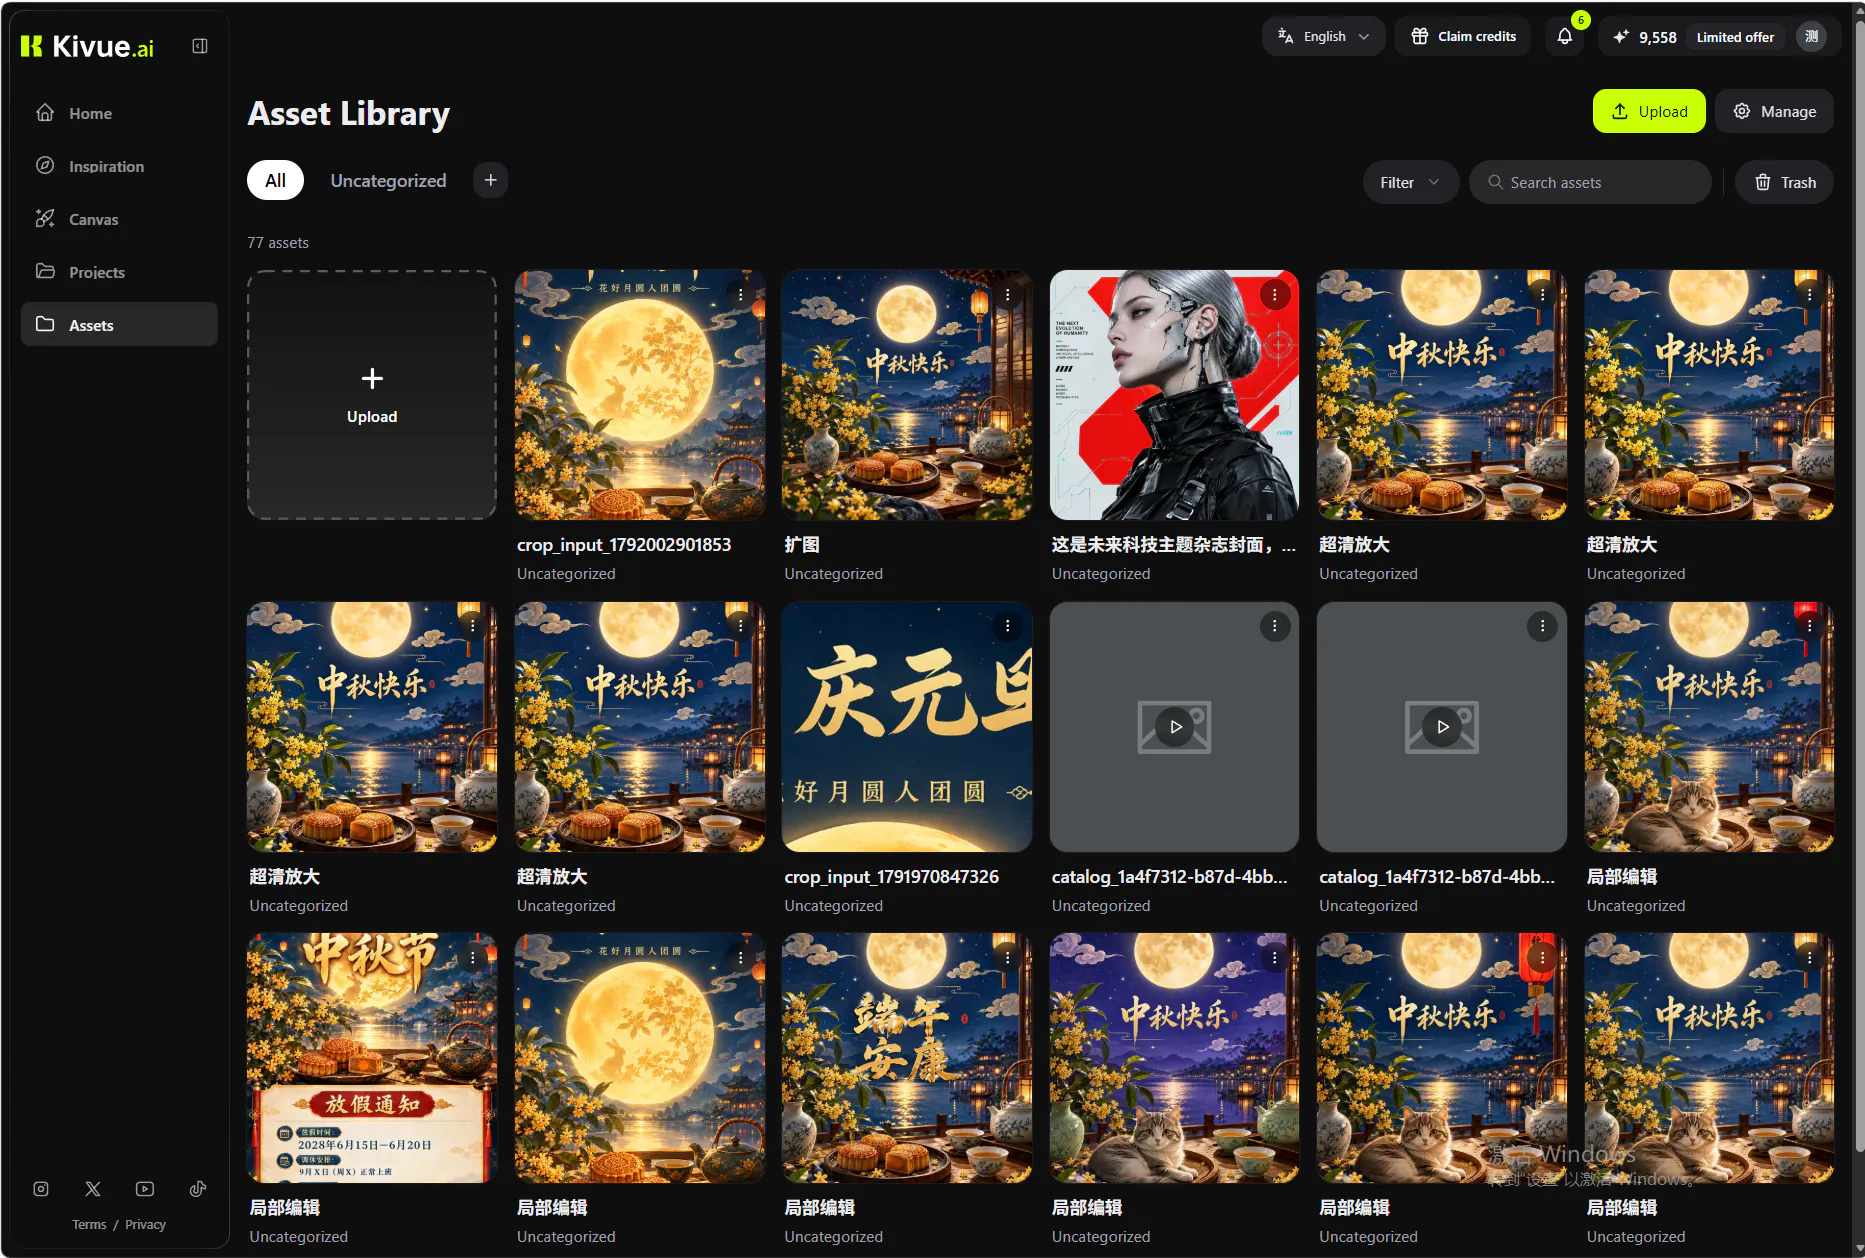The image size is (1865, 1258).
Task: Click the Terms link
Action: (x=89, y=1225)
